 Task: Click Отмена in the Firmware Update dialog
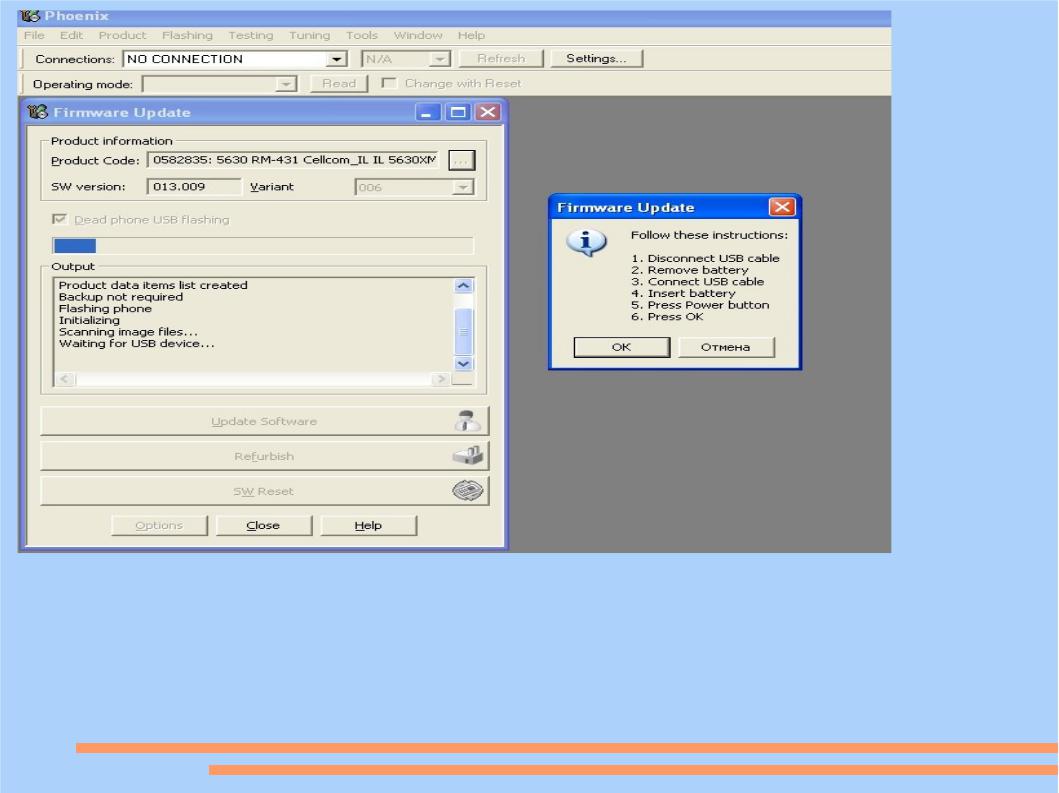click(725, 347)
